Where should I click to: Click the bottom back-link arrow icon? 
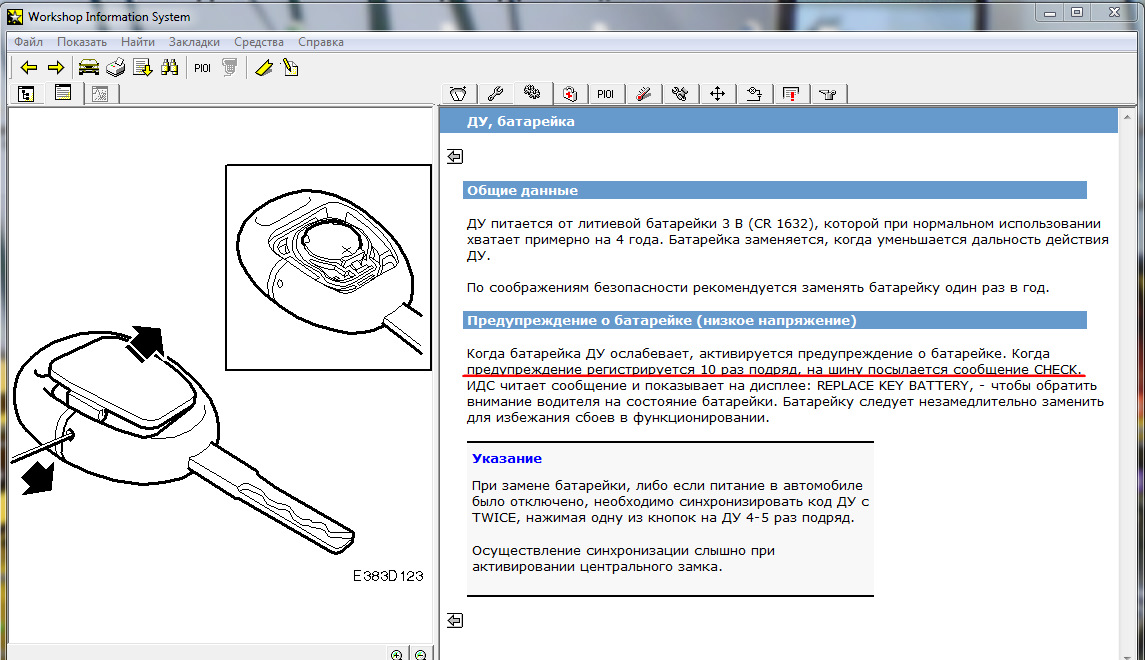(x=455, y=620)
